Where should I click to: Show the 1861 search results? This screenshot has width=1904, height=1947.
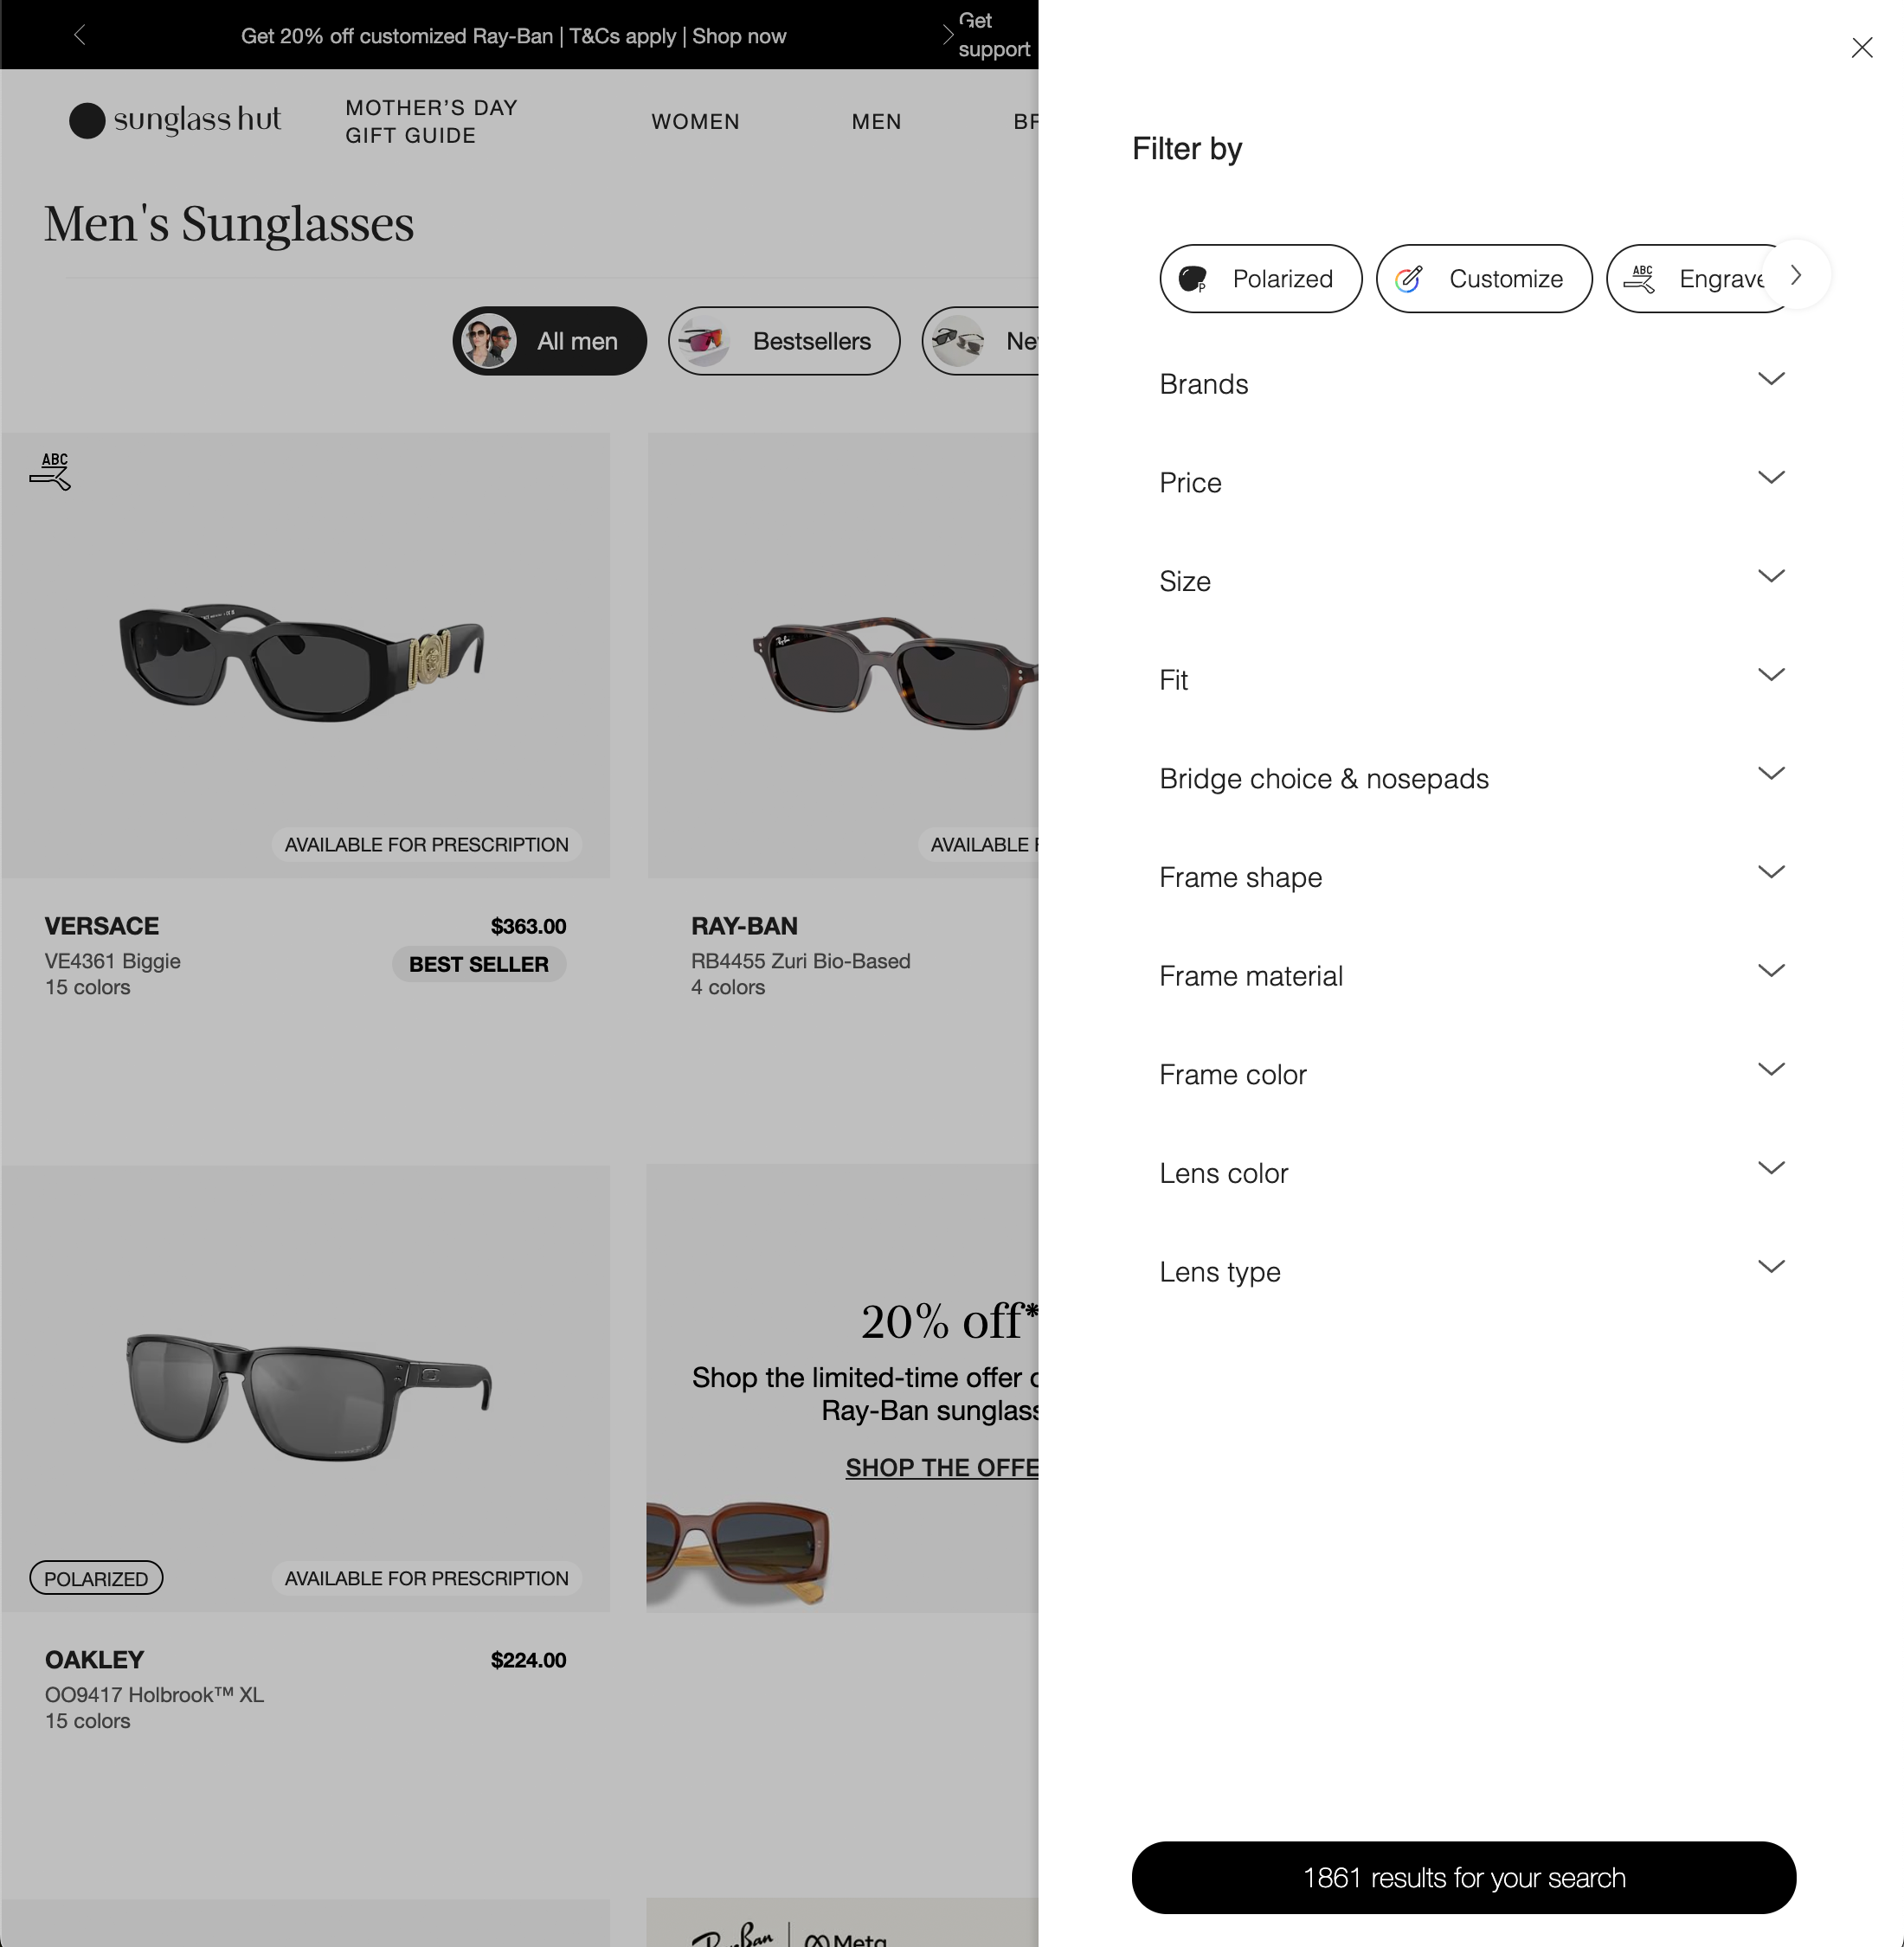pyautogui.click(x=1463, y=1877)
